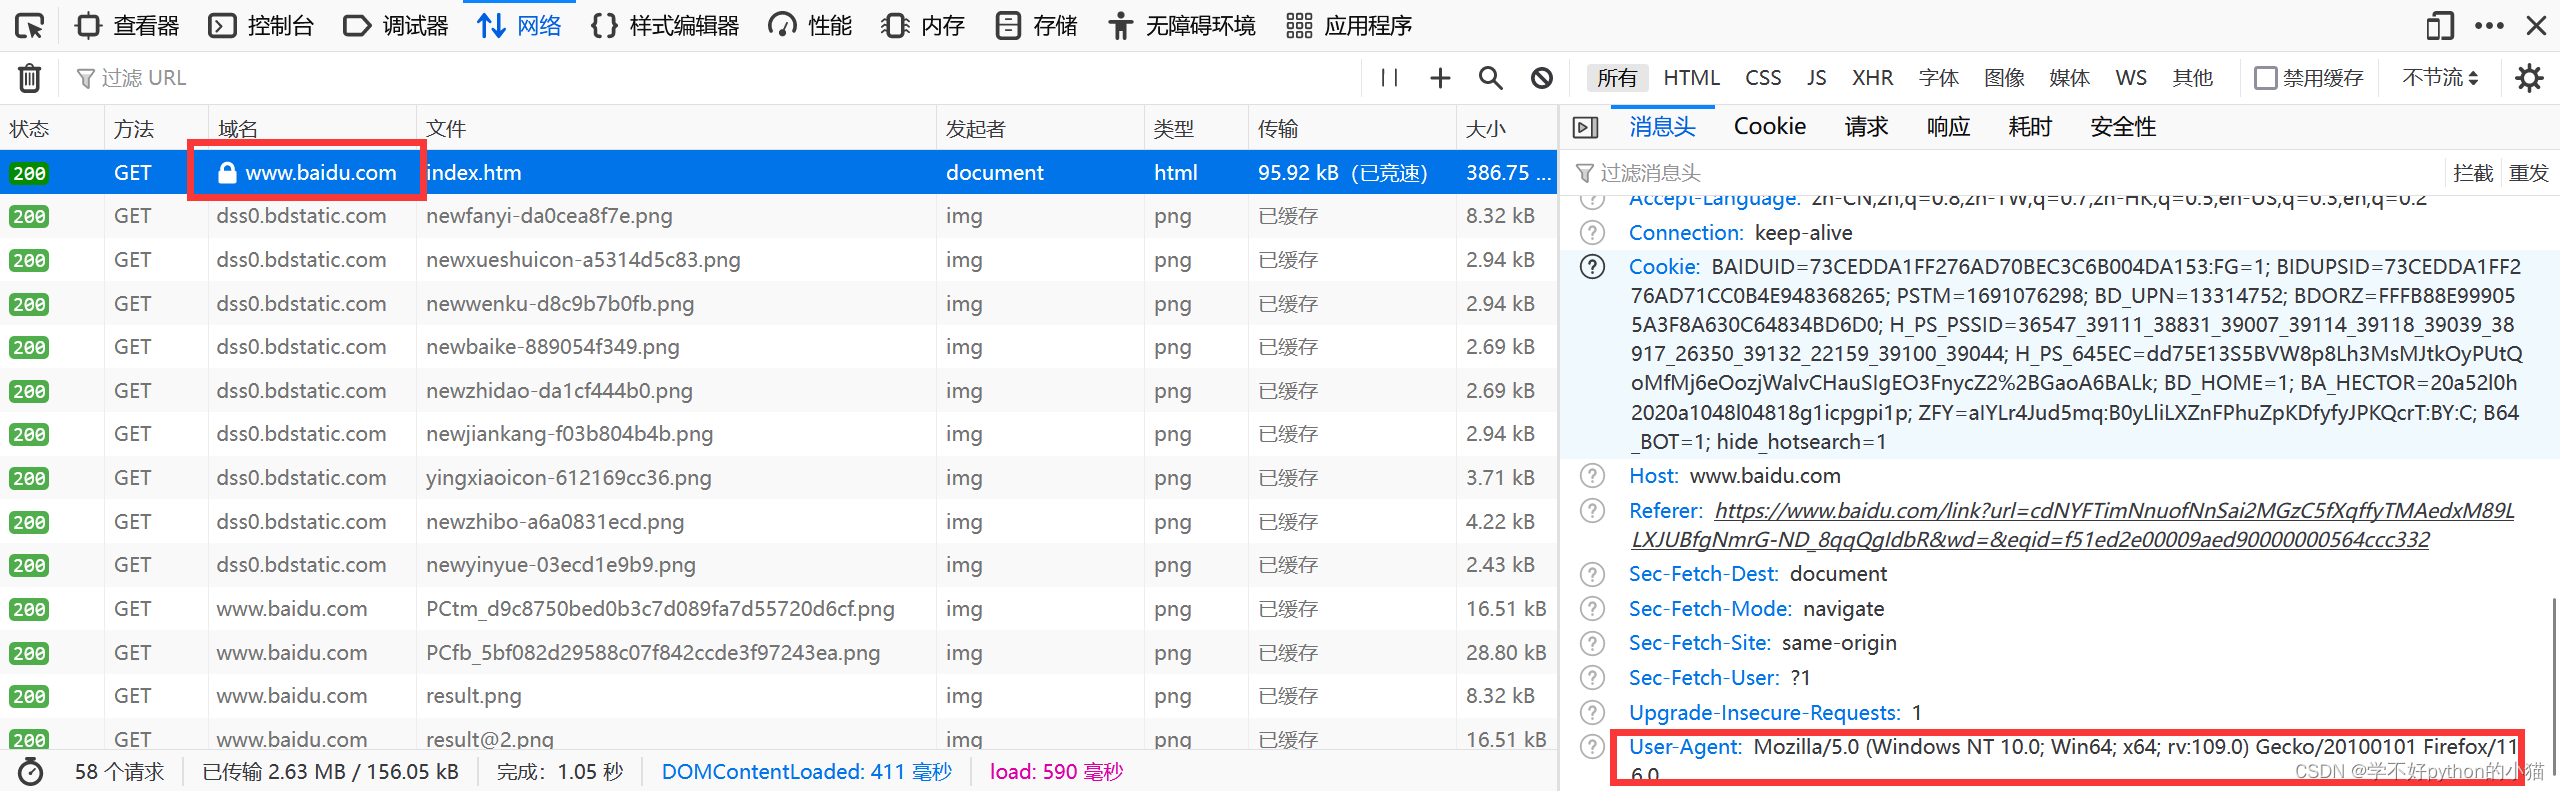Filter requests by 图像 images
The width and height of the screenshot is (2560, 791).
(x=2004, y=78)
